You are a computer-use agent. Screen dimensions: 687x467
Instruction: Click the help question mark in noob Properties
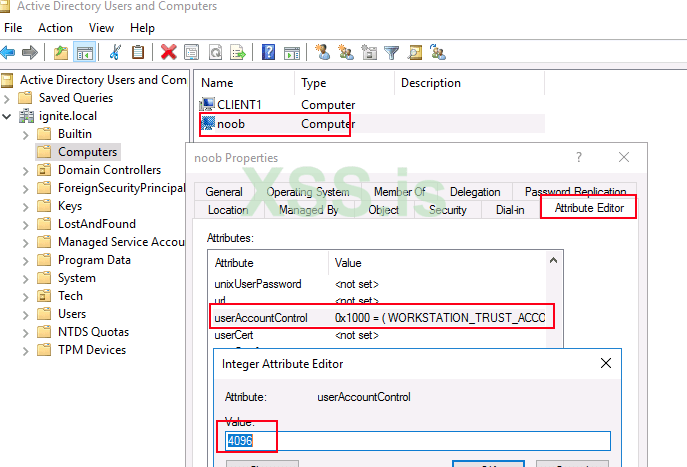click(579, 157)
